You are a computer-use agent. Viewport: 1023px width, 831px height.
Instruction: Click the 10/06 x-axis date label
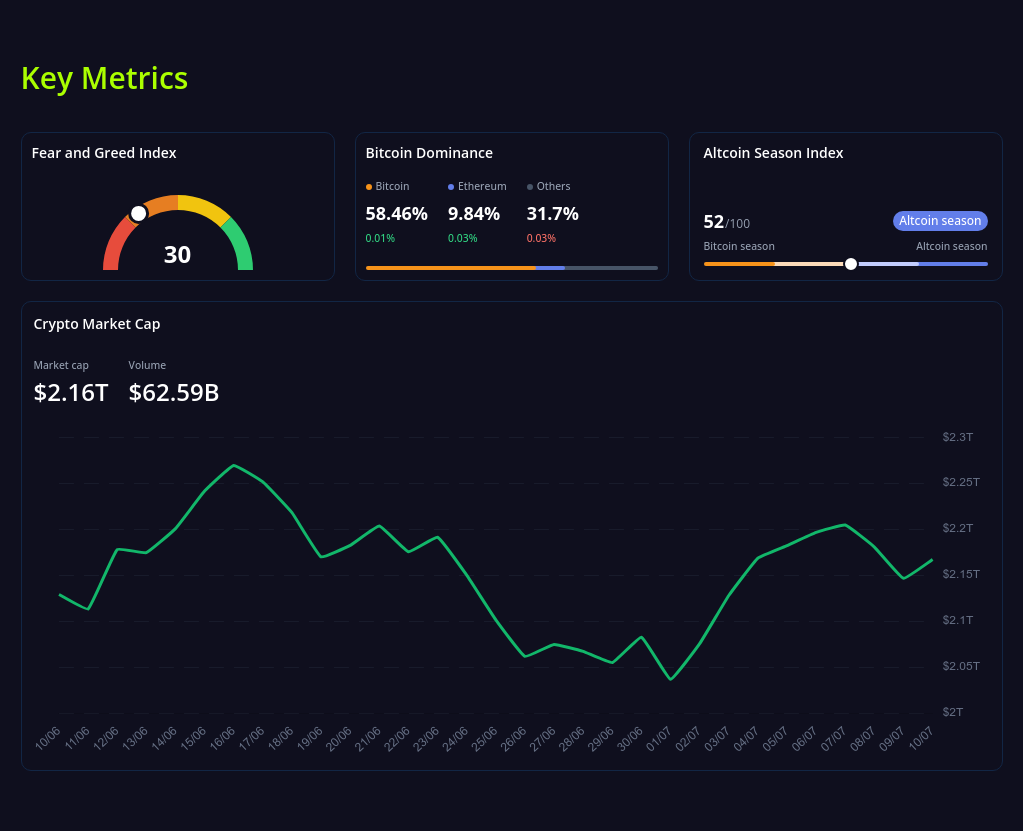(48, 738)
